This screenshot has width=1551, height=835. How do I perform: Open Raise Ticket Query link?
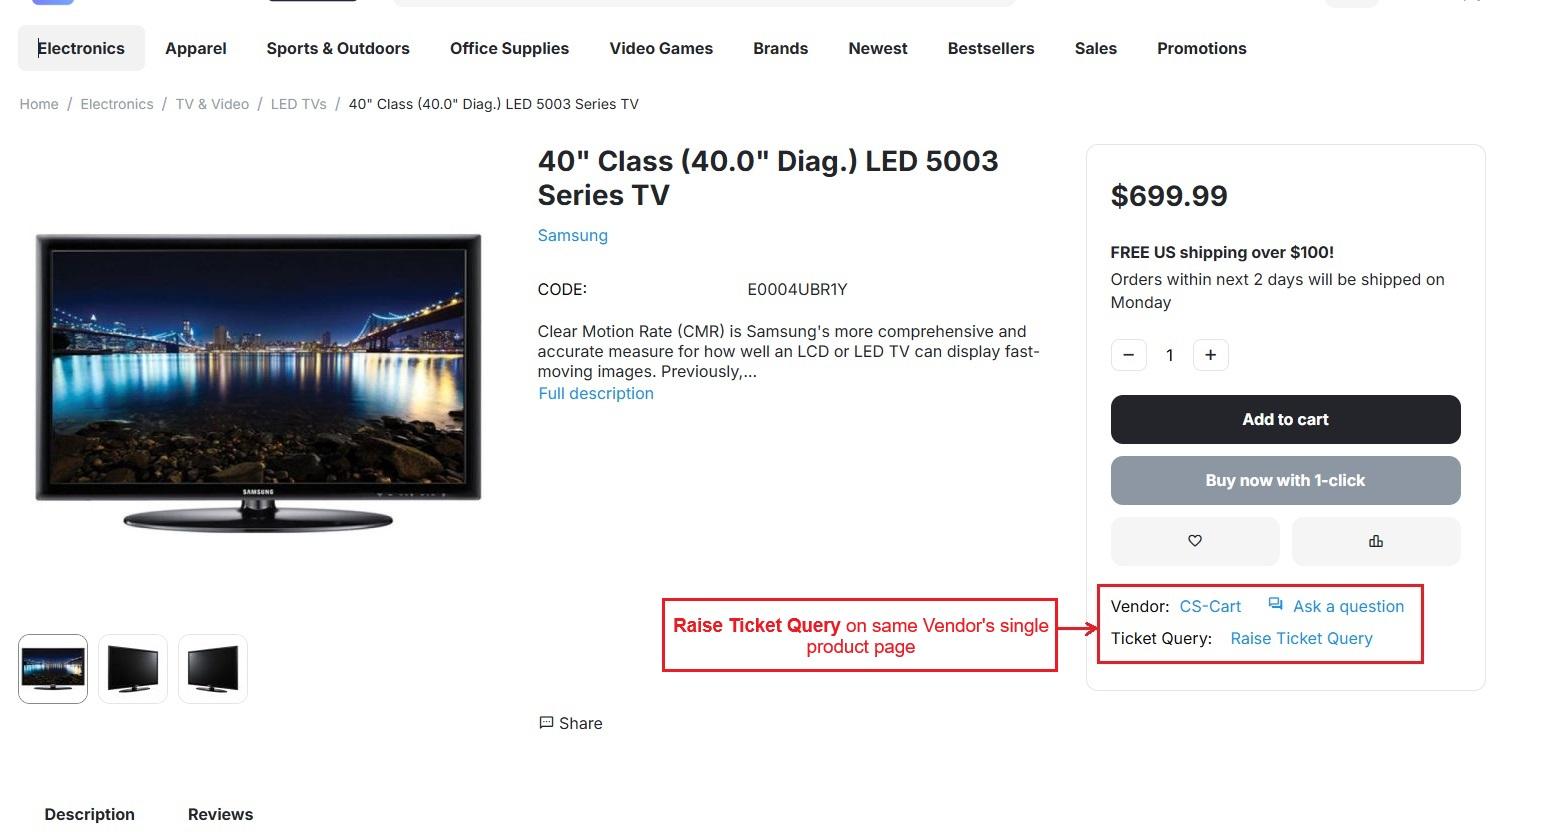pyautogui.click(x=1301, y=638)
